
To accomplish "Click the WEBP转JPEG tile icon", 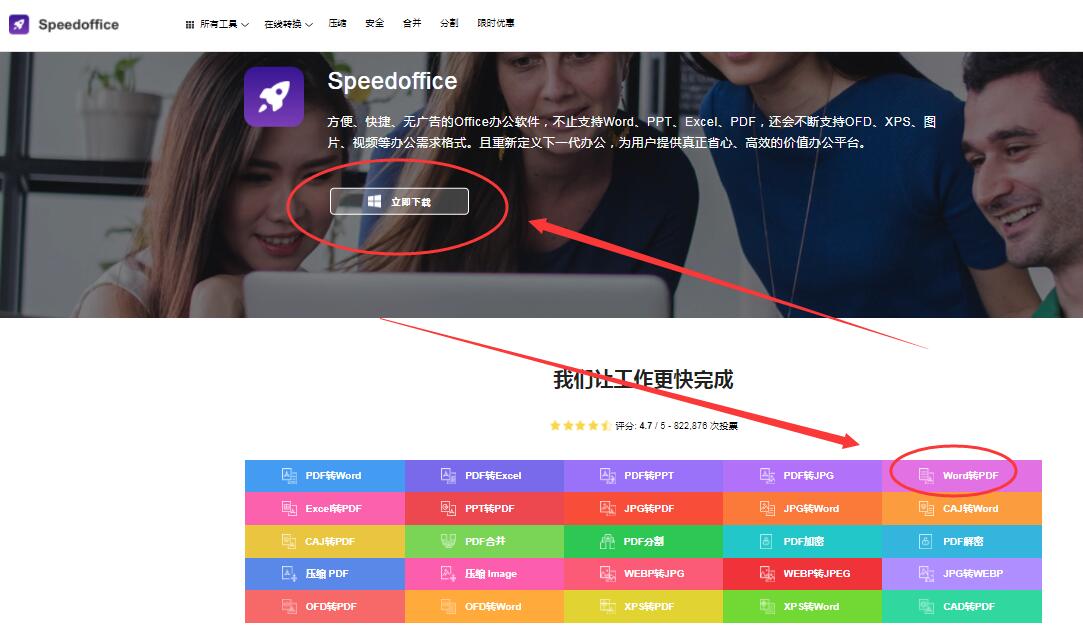I will tap(767, 573).
